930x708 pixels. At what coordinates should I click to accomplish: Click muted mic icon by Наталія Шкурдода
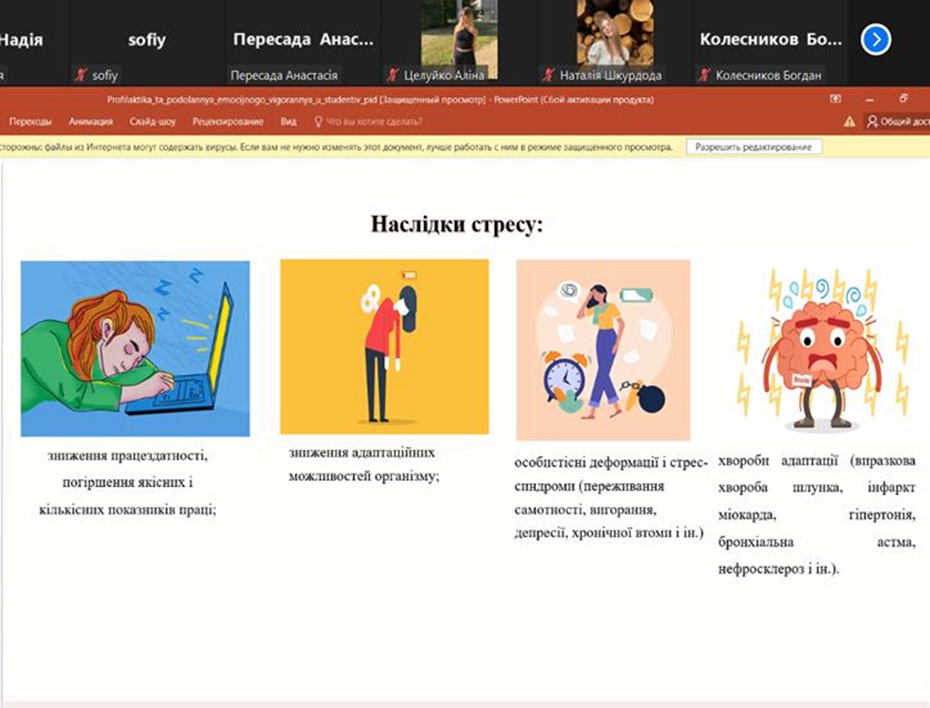point(549,75)
